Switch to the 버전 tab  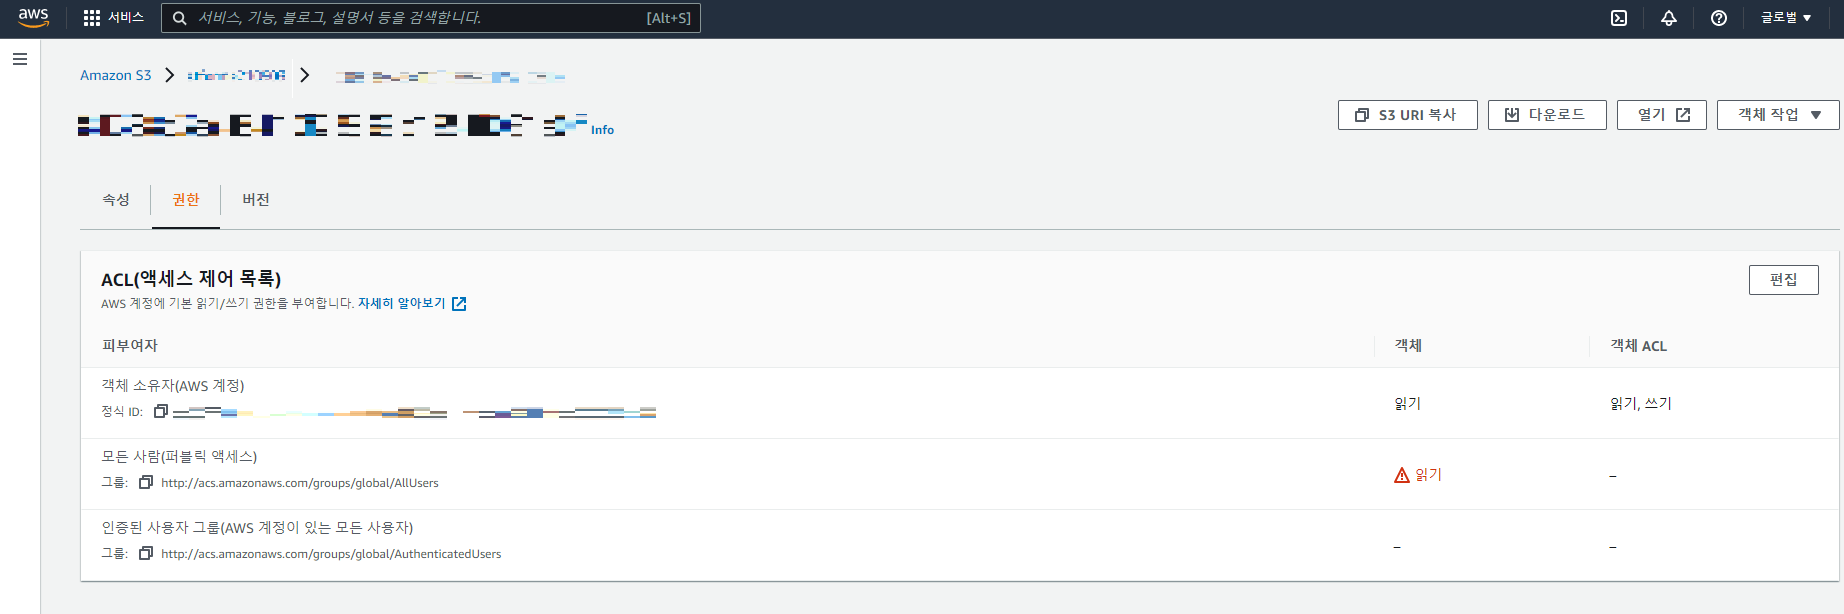[x=255, y=199]
